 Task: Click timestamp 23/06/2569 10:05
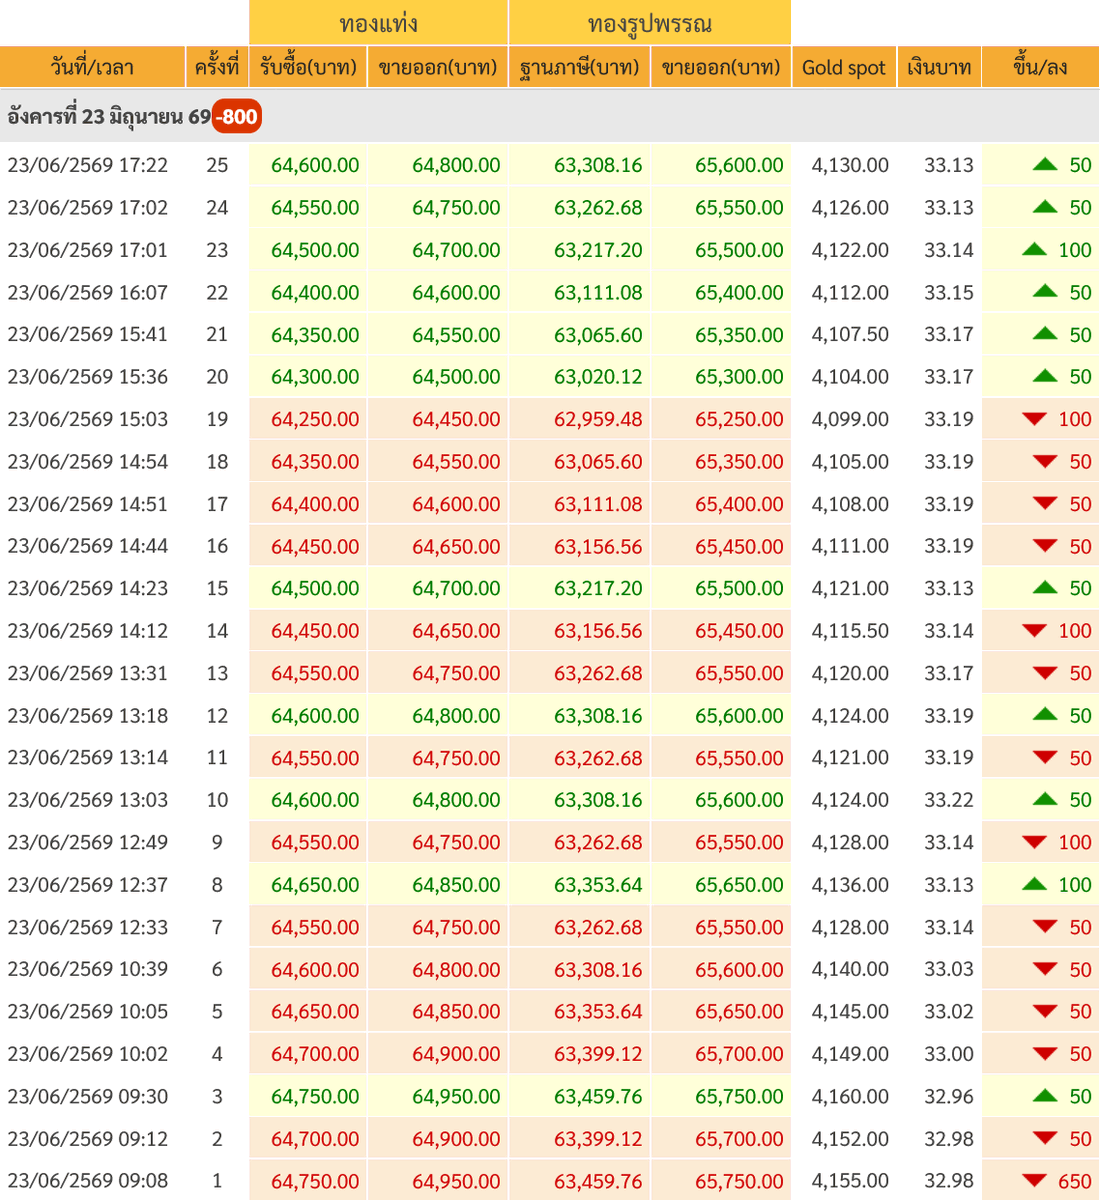click(88, 1011)
